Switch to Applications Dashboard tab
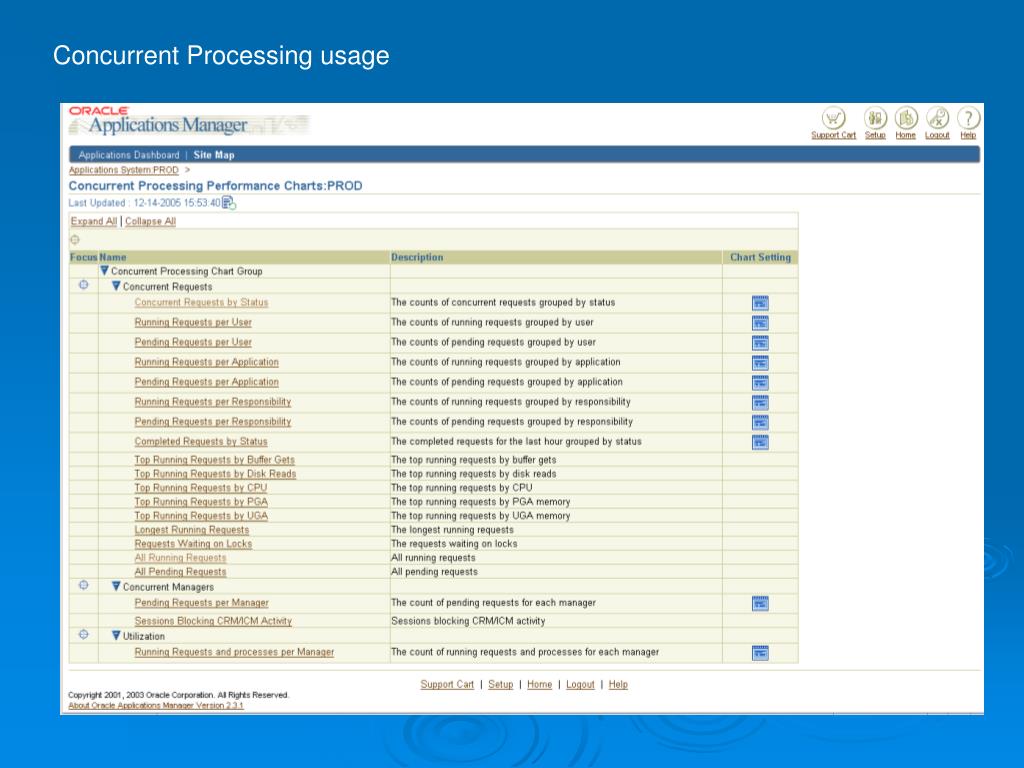1024x768 pixels. pos(129,155)
